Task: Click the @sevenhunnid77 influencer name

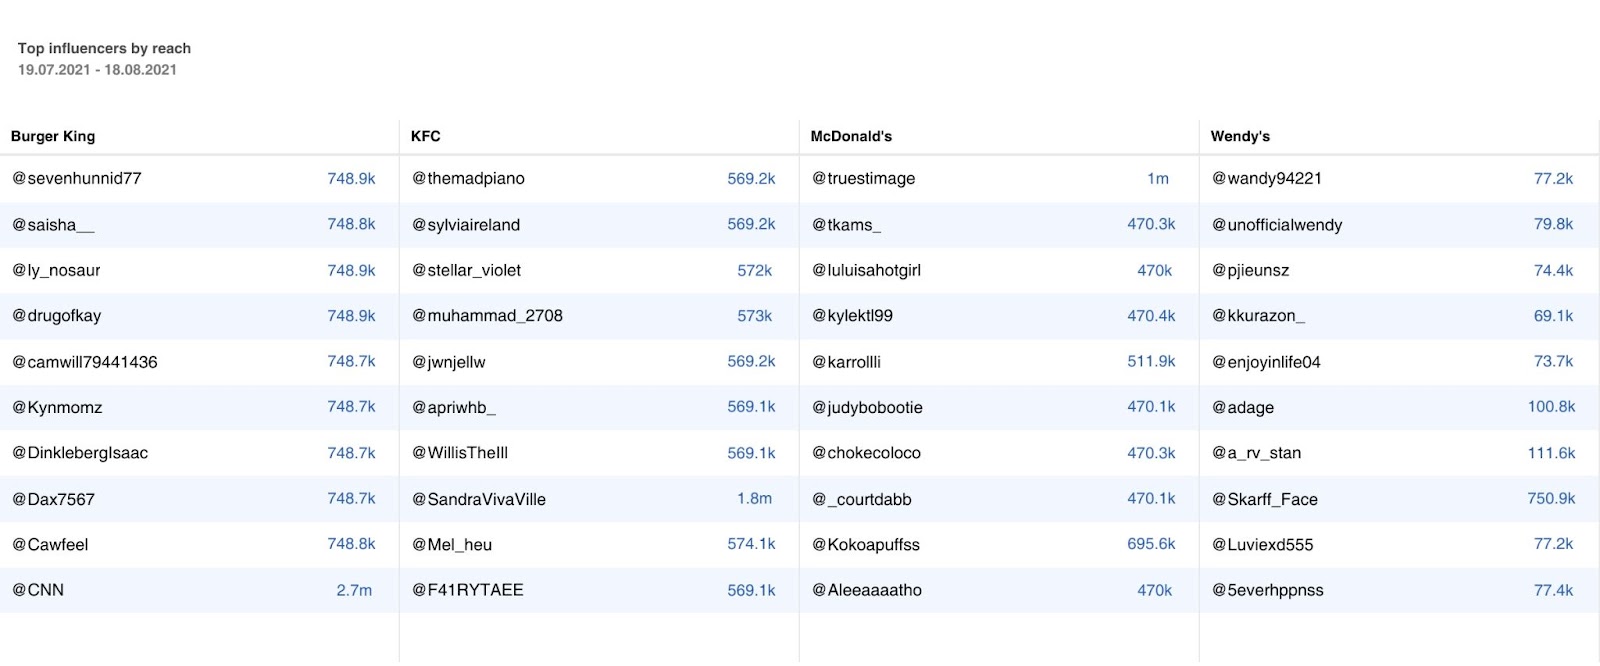Action: pyautogui.click(x=77, y=178)
